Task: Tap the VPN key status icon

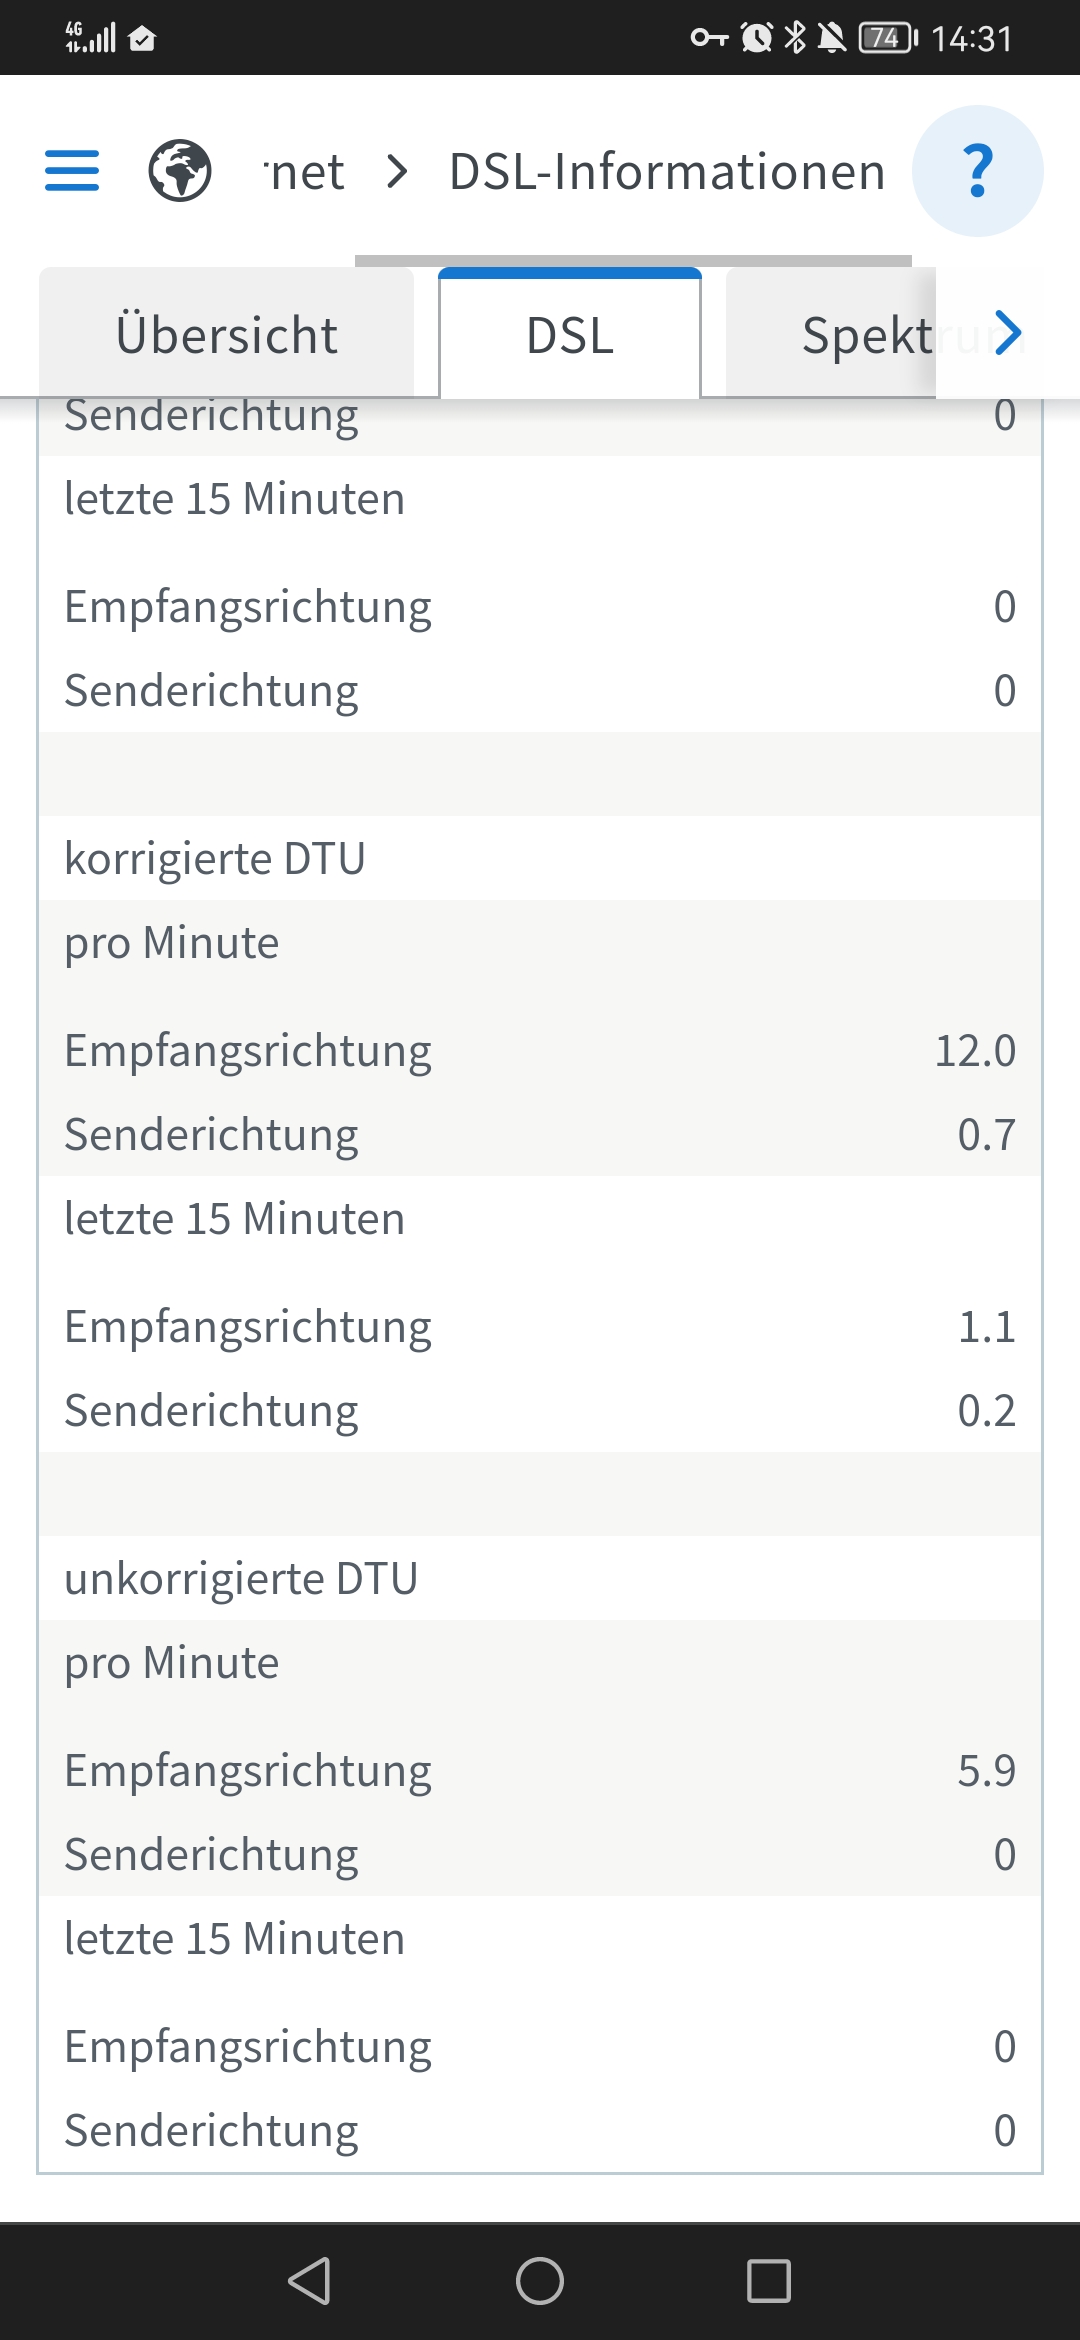Action: click(x=709, y=38)
